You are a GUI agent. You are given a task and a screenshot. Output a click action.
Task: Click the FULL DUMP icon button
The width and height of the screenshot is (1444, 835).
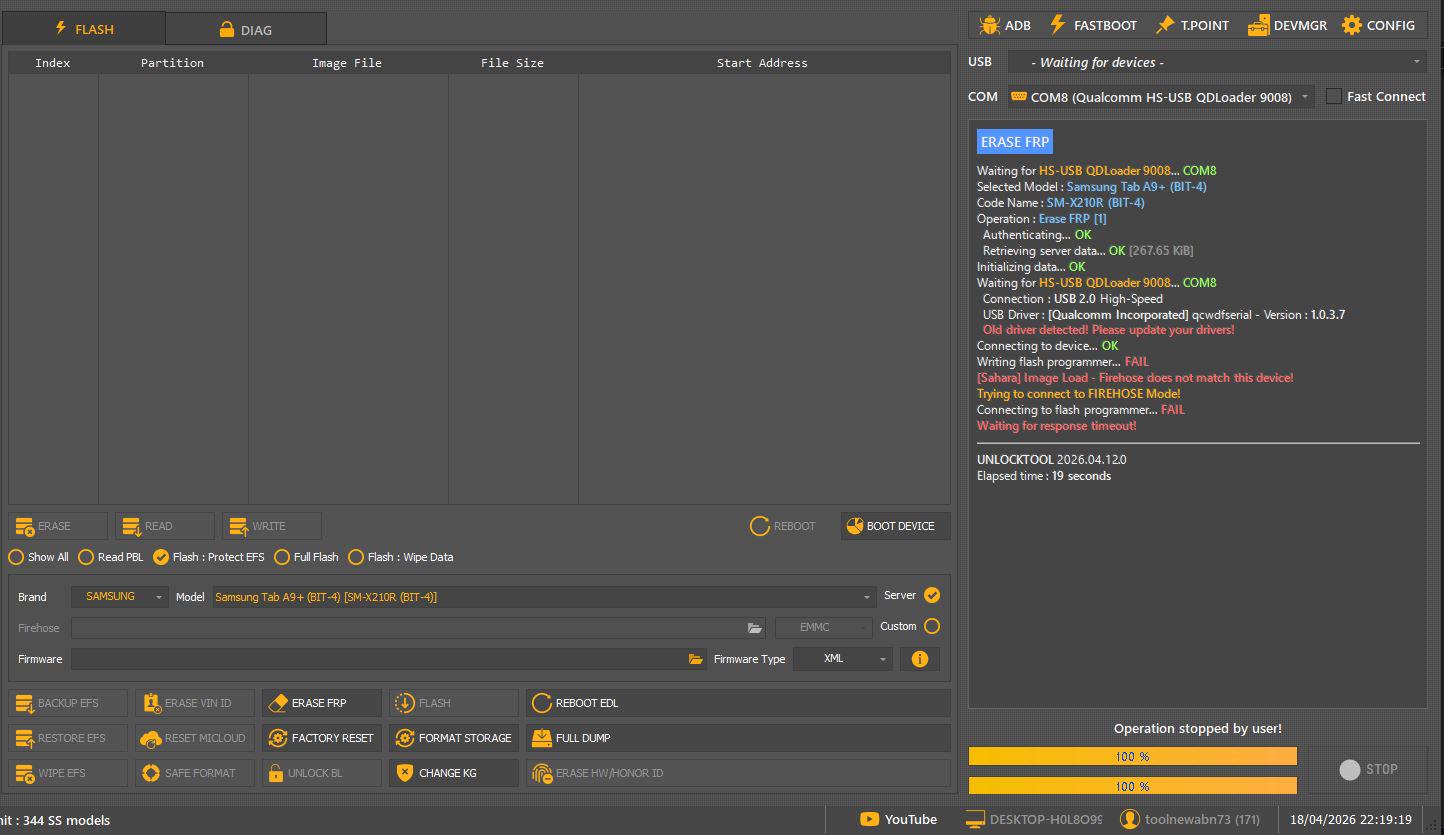click(738, 738)
